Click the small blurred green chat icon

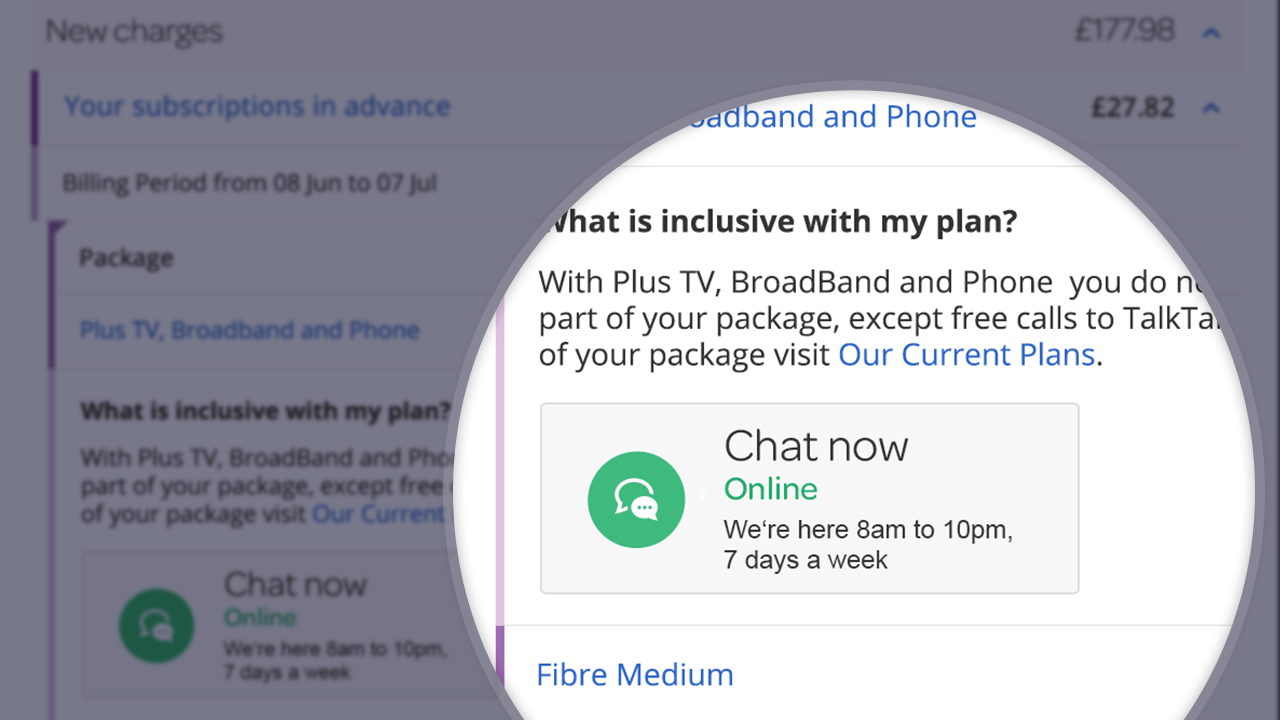(156, 626)
